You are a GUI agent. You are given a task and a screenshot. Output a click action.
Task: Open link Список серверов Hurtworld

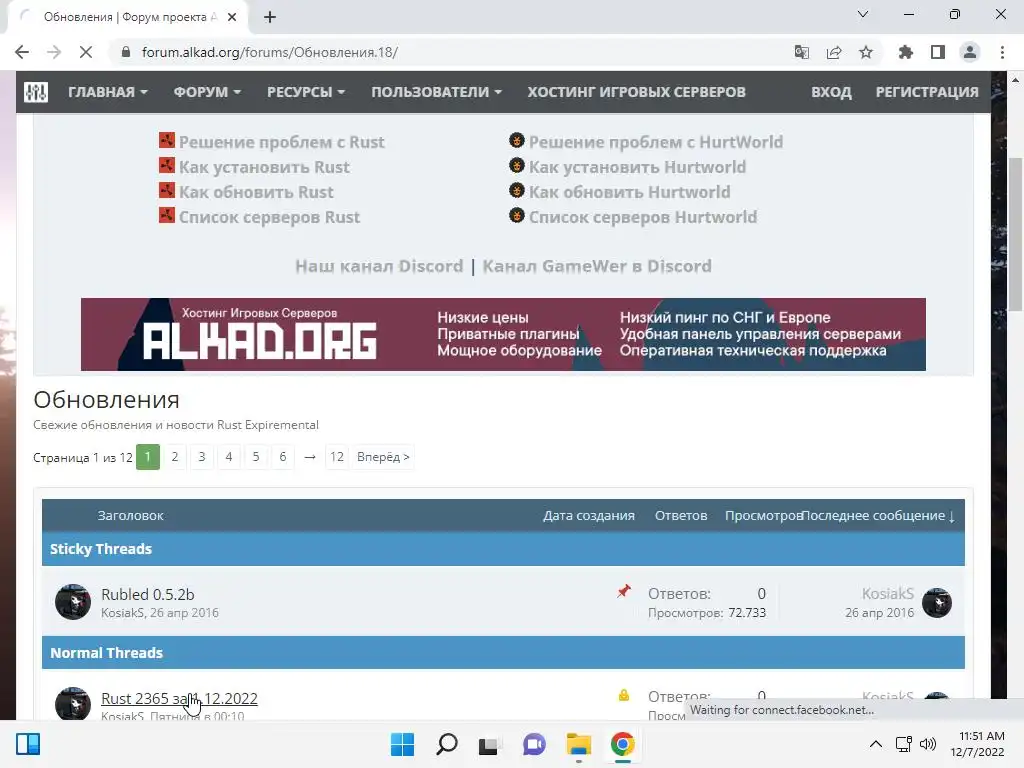pyautogui.click(x=643, y=217)
